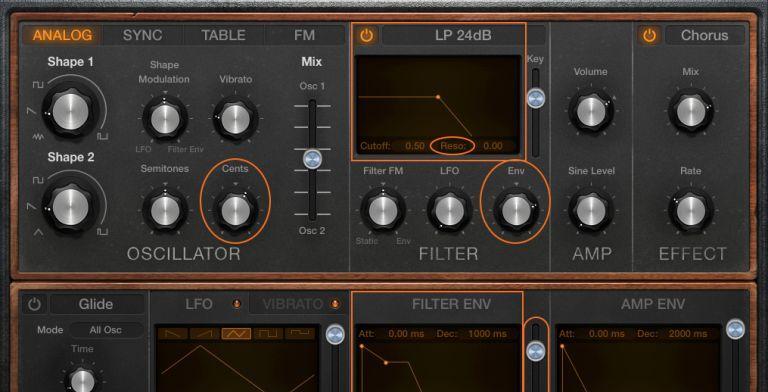
Task: Click the oscillator Cents knob
Action: [236, 211]
